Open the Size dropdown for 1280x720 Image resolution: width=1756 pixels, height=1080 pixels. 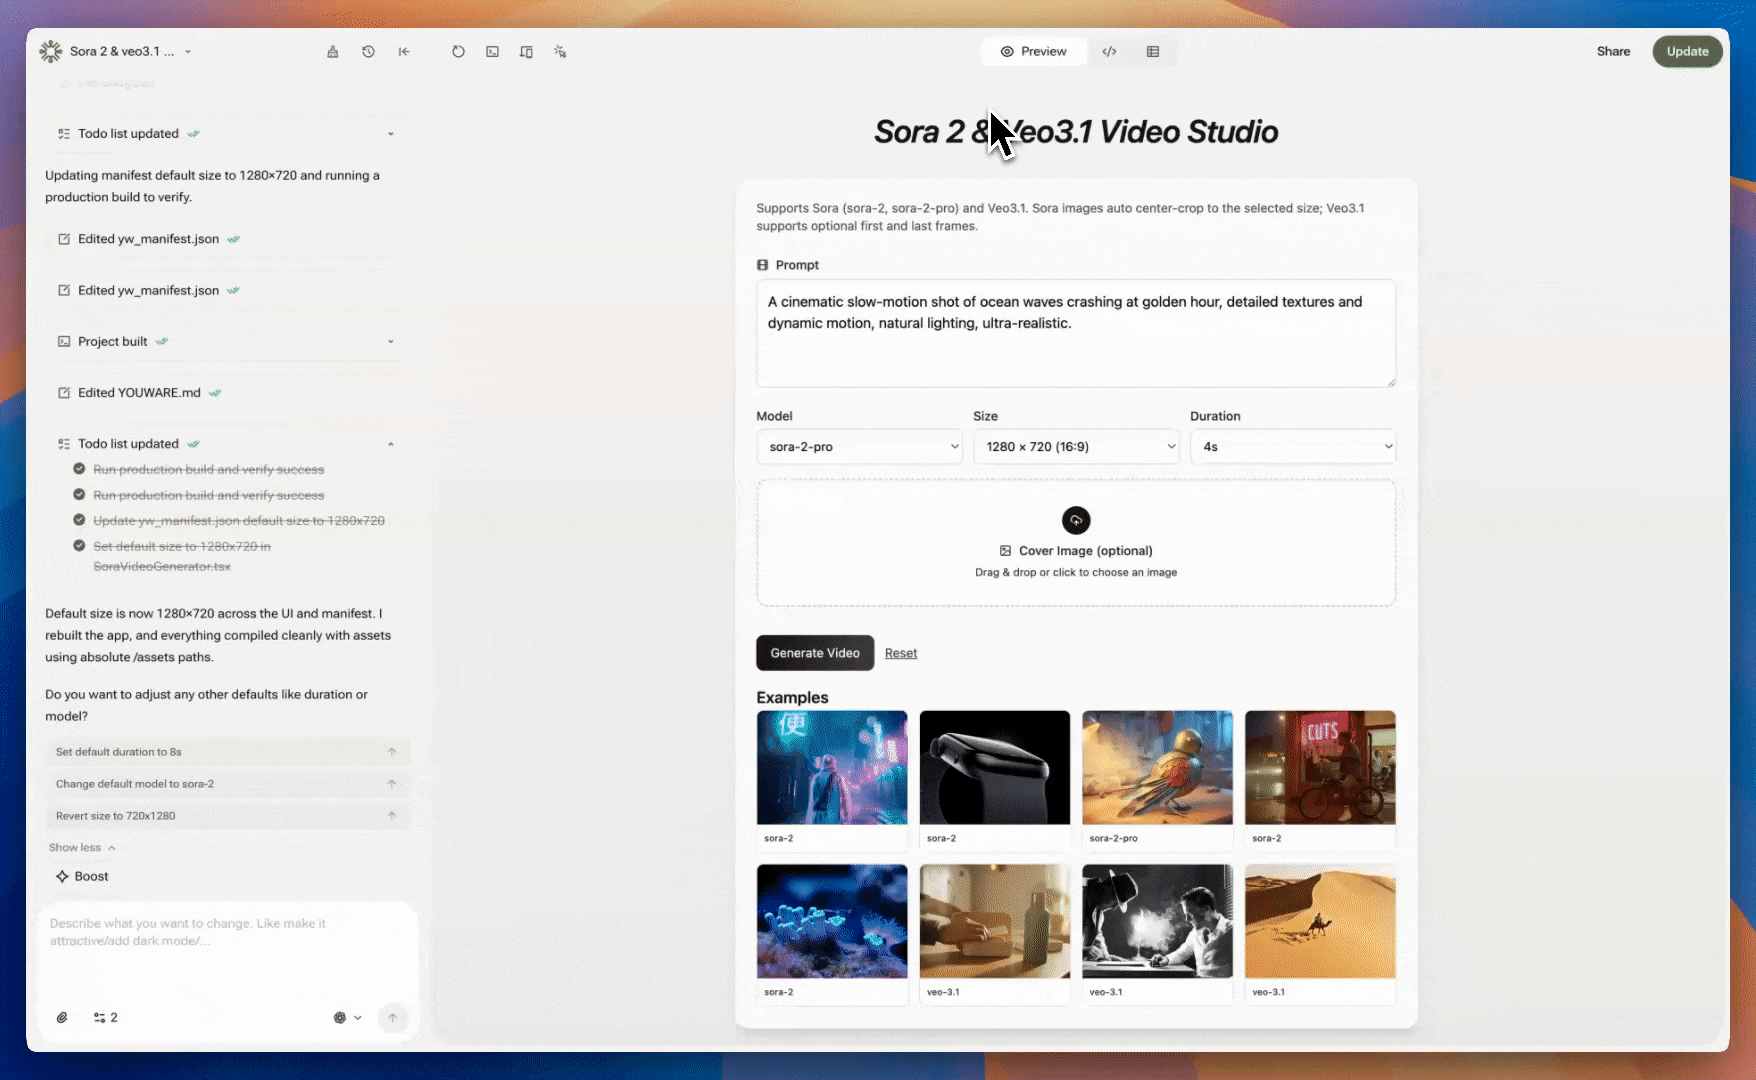1076,447
